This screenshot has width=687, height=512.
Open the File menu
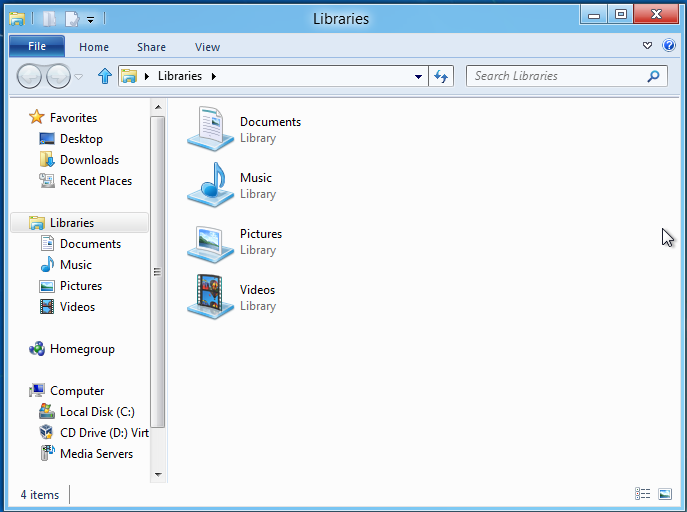pyautogui.click(x=37, y=47)
